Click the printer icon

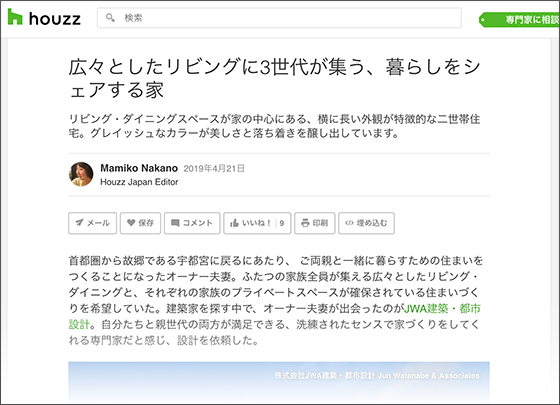tap(305, 223)
